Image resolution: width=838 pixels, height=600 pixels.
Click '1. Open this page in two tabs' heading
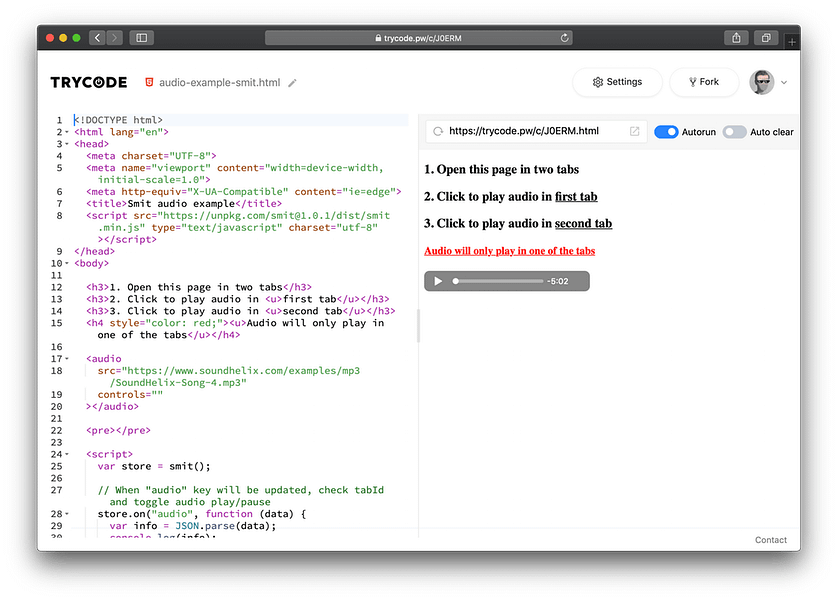[x=501, y=169]
